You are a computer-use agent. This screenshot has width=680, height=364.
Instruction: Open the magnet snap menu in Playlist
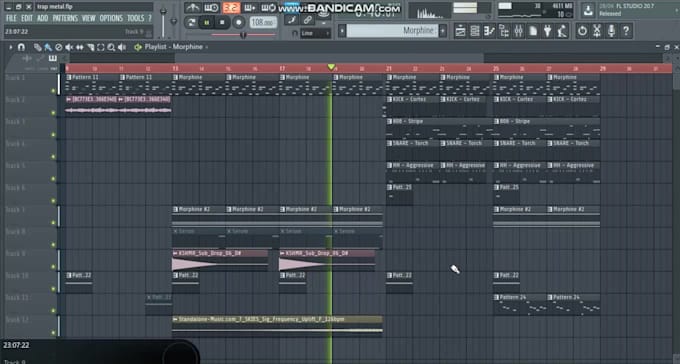[21, 47]
